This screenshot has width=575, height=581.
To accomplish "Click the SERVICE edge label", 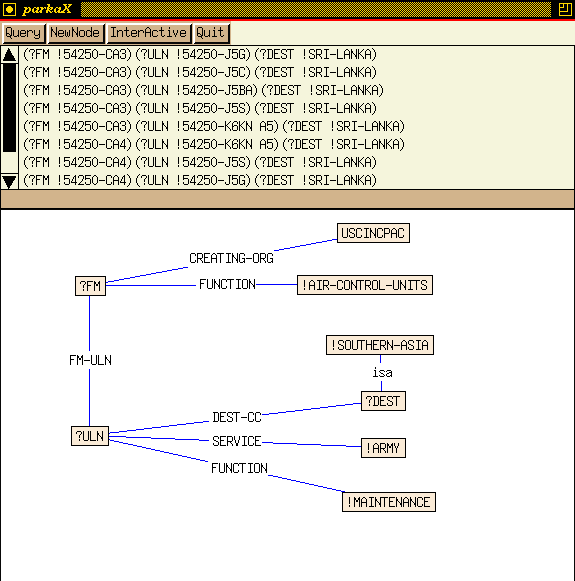I will coord(236,441).
